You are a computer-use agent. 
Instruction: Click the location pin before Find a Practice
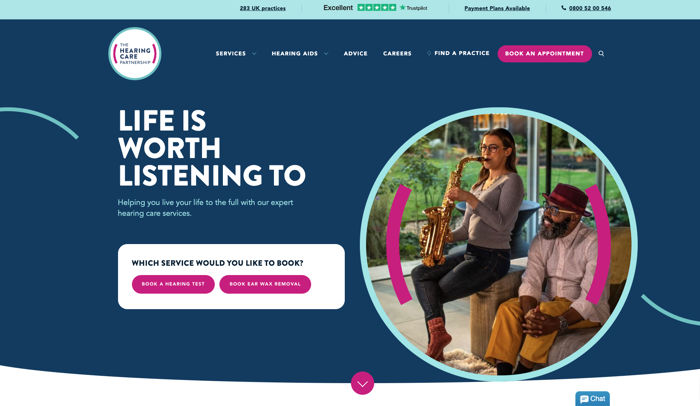click(x=429, y=53)
